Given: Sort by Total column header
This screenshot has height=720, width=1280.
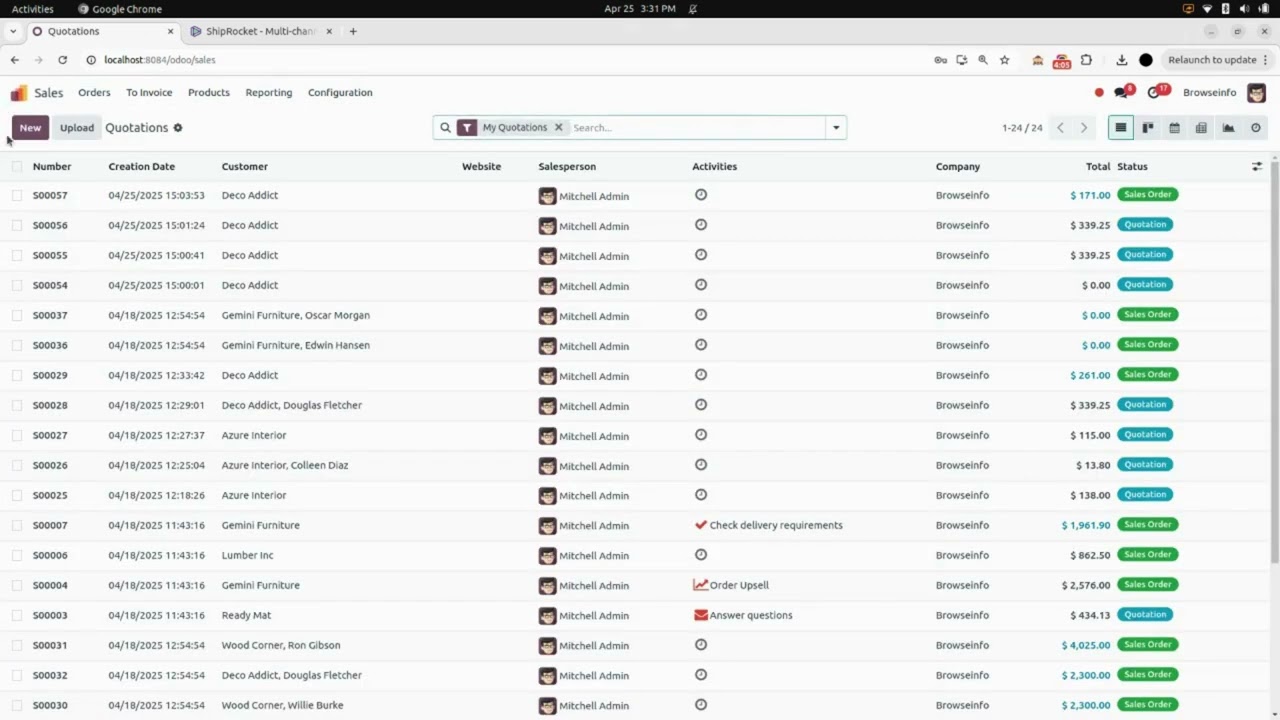Looking at the screenshot, I should click(1098, 167).
